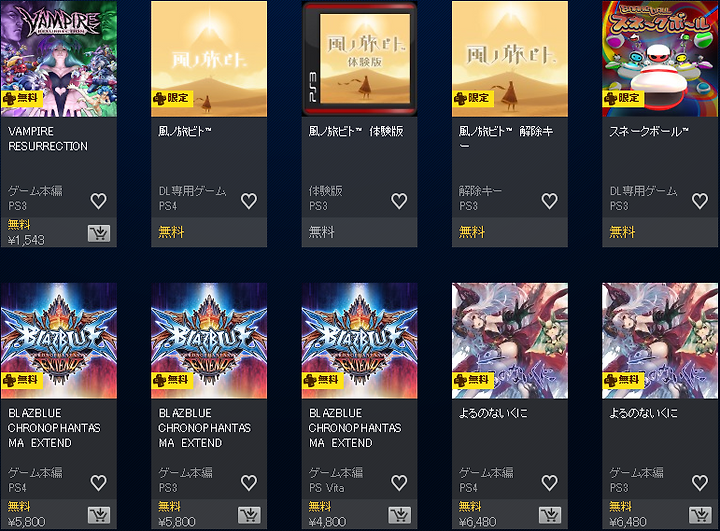Favorite the 風ノ旅ビト 体験版 demo
Image resolution: width=720 pixels, height=531 pixels.
click(399, 201)
